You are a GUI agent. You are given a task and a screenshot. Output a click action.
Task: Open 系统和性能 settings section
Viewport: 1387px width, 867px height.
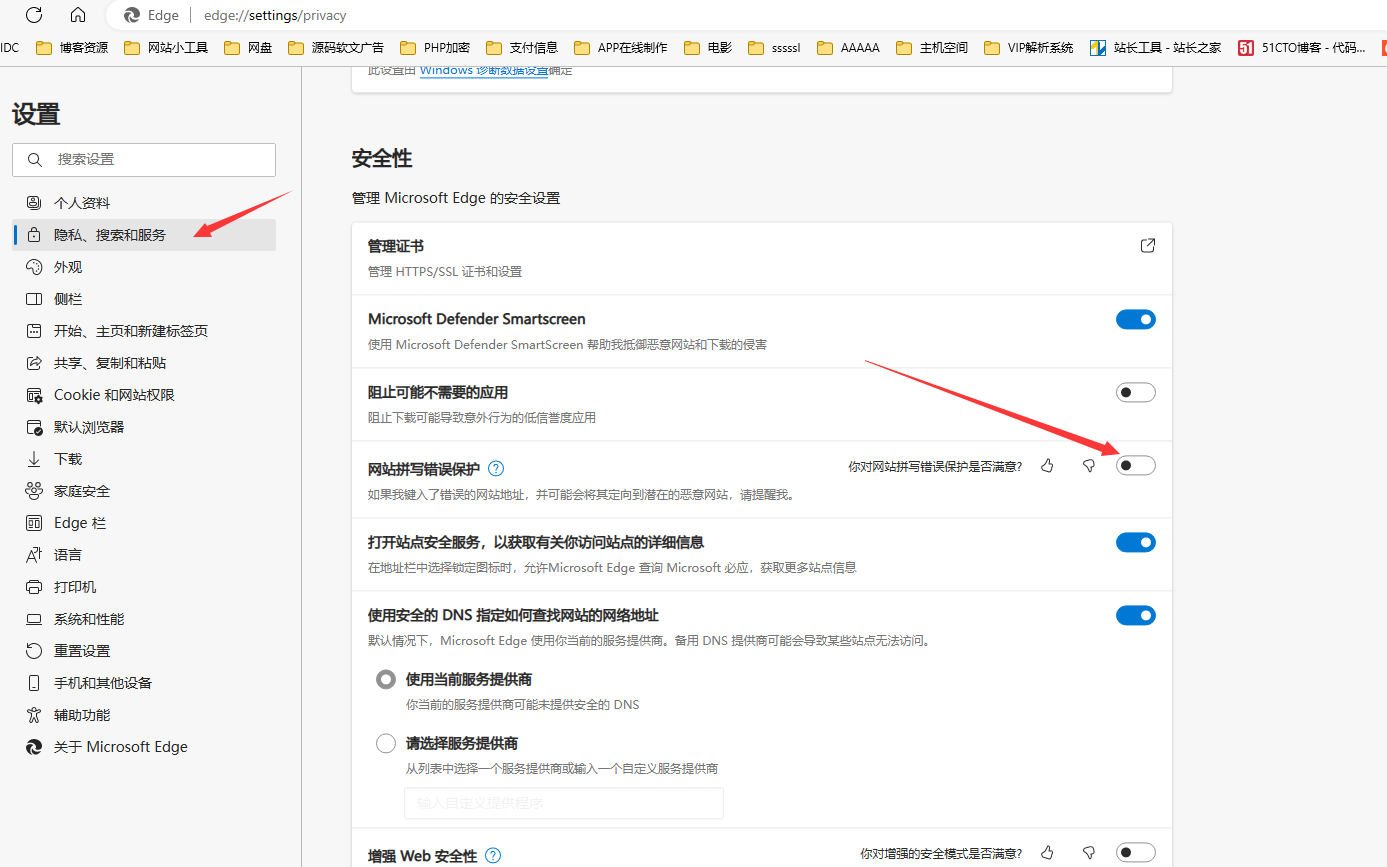click(x=144, y=619)
